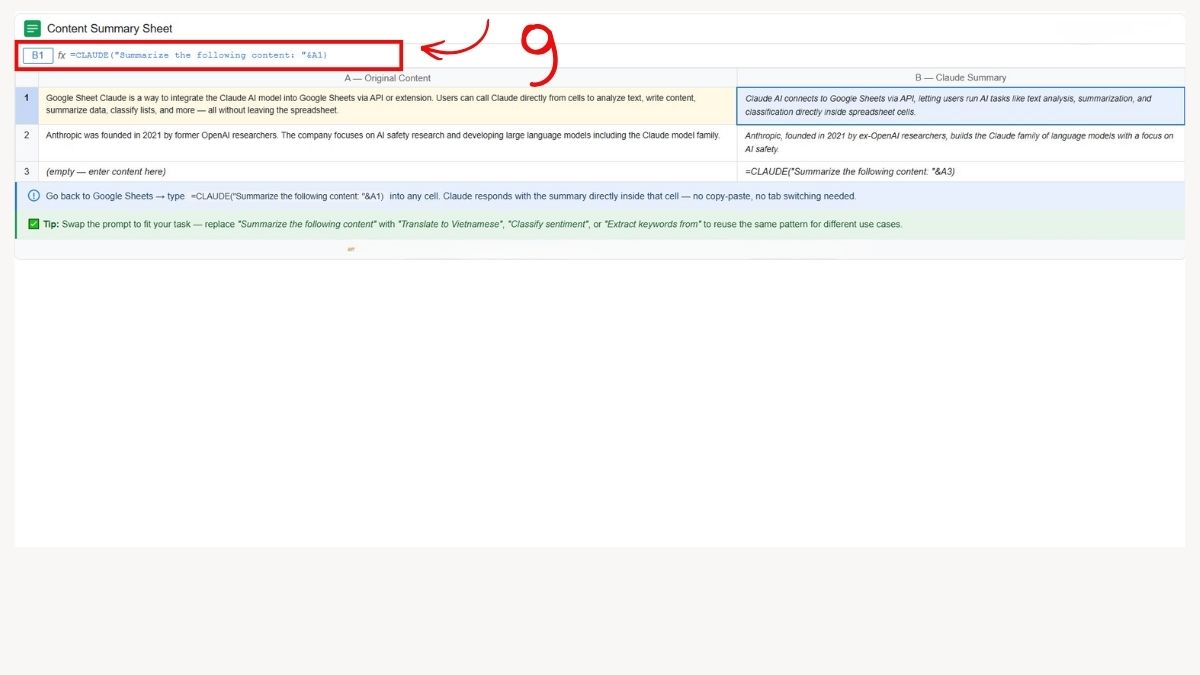Click the fx function symbol
This screenshot has height=675, width=1200.
(61, 55)
